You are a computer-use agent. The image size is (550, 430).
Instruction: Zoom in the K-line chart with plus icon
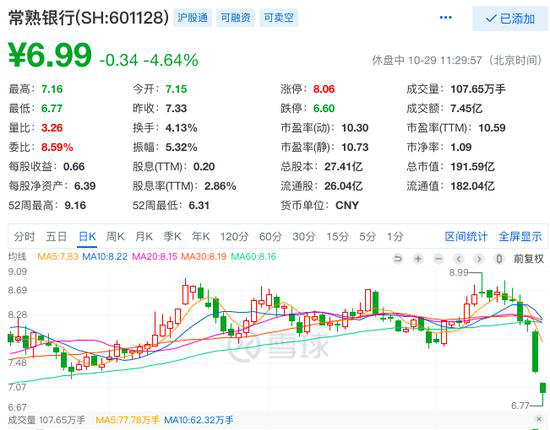[418, 259]
